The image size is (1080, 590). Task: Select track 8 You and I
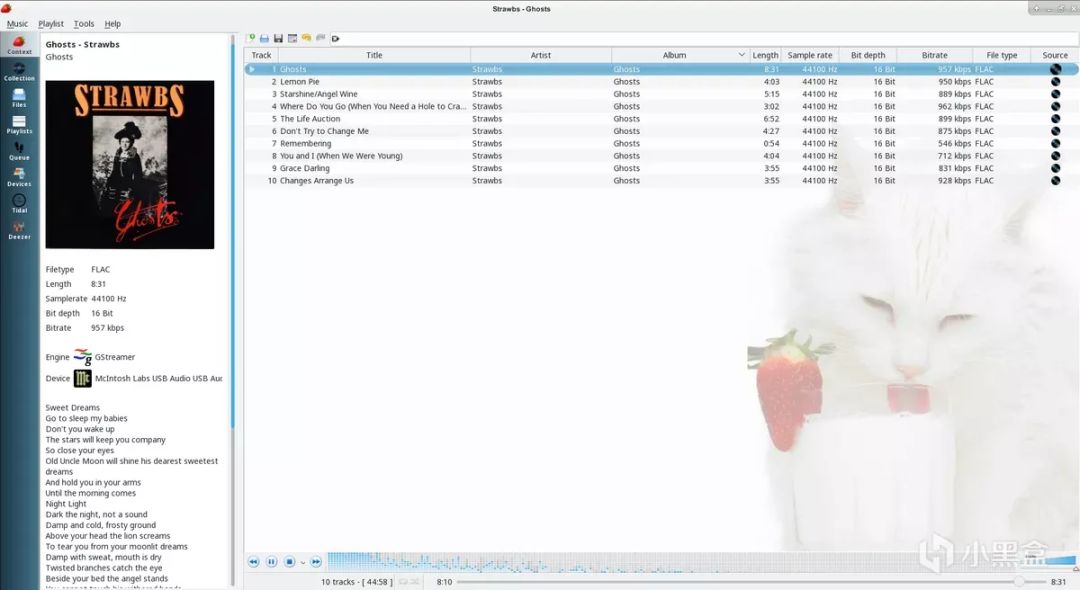[x=661, y=156]
